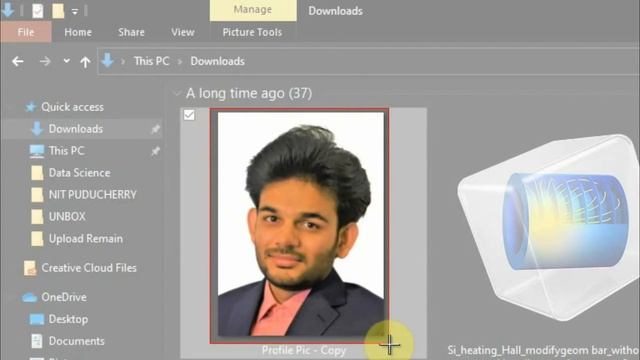The image size is (640, 360).
Task: Click the 'Profile Pic - Copy' file name
Action: click(x=304, y=350)
